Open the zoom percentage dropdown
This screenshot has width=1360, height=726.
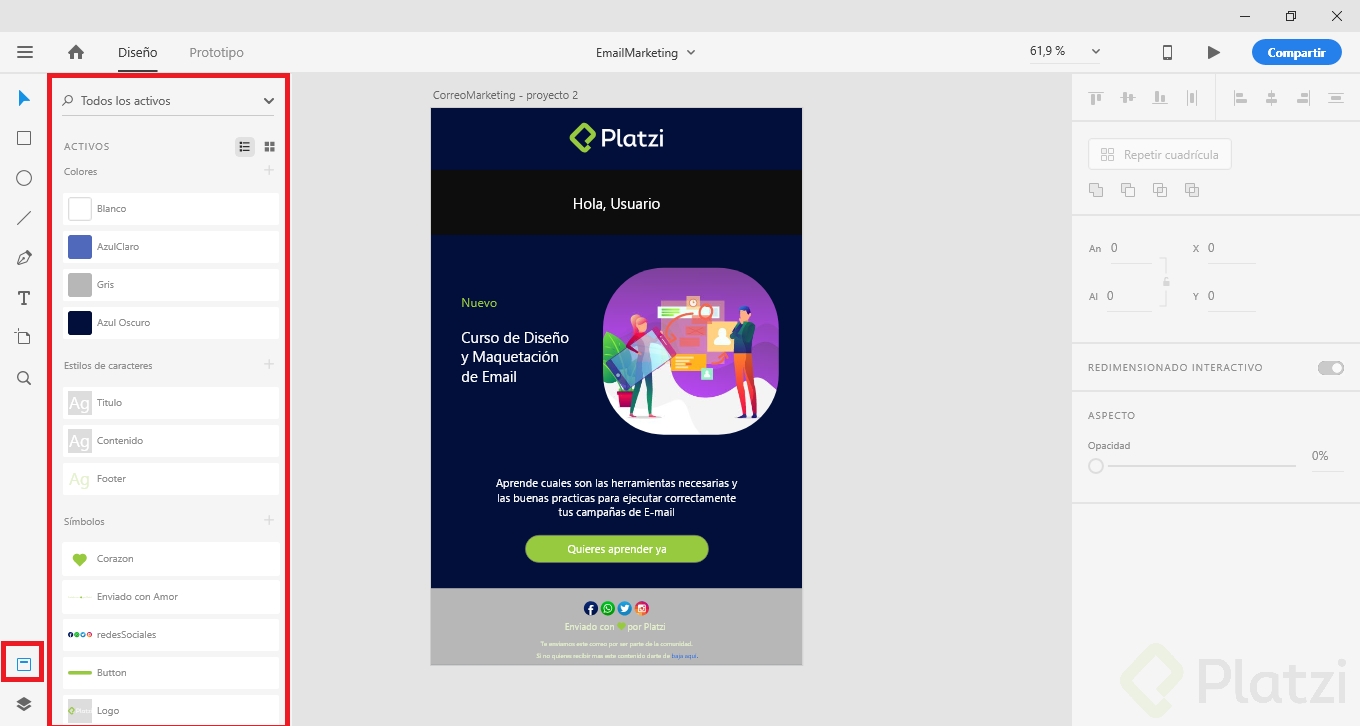[1096, 50]
